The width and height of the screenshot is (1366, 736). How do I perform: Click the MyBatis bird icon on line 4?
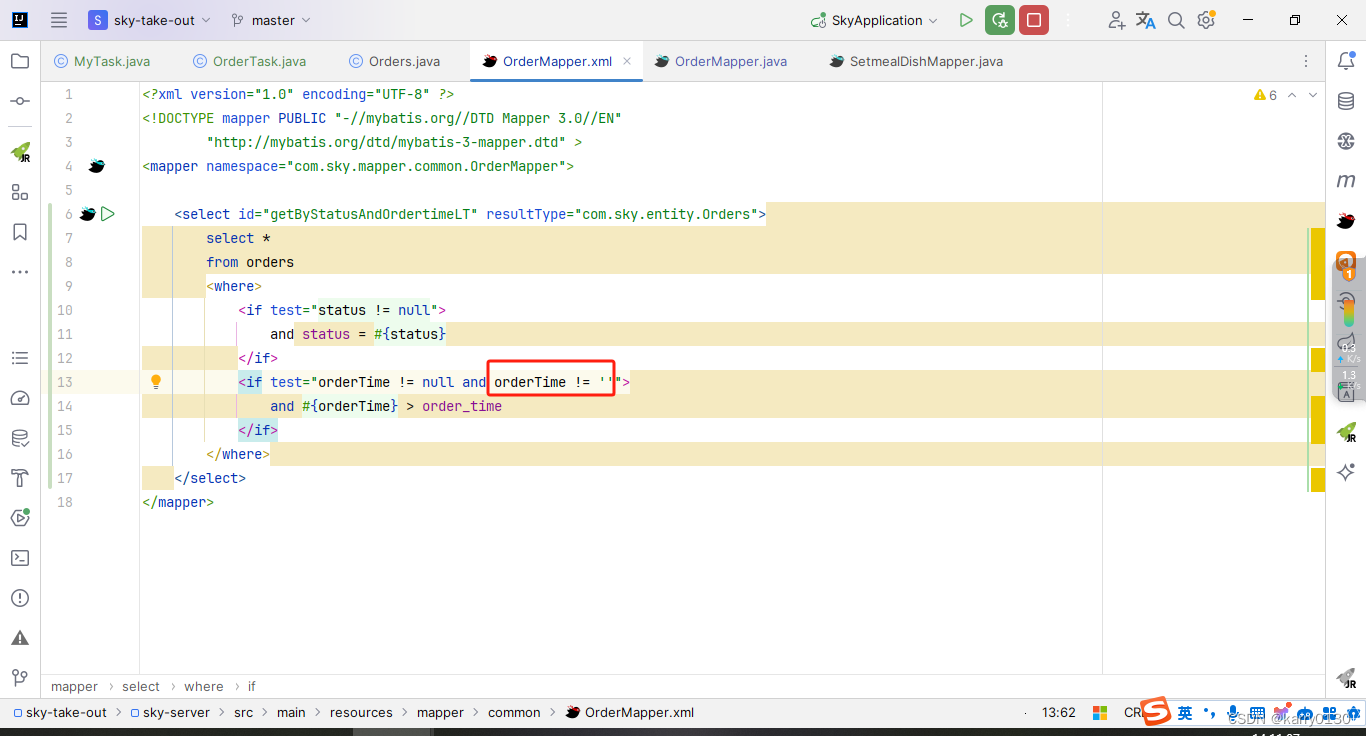pos(96,165)
